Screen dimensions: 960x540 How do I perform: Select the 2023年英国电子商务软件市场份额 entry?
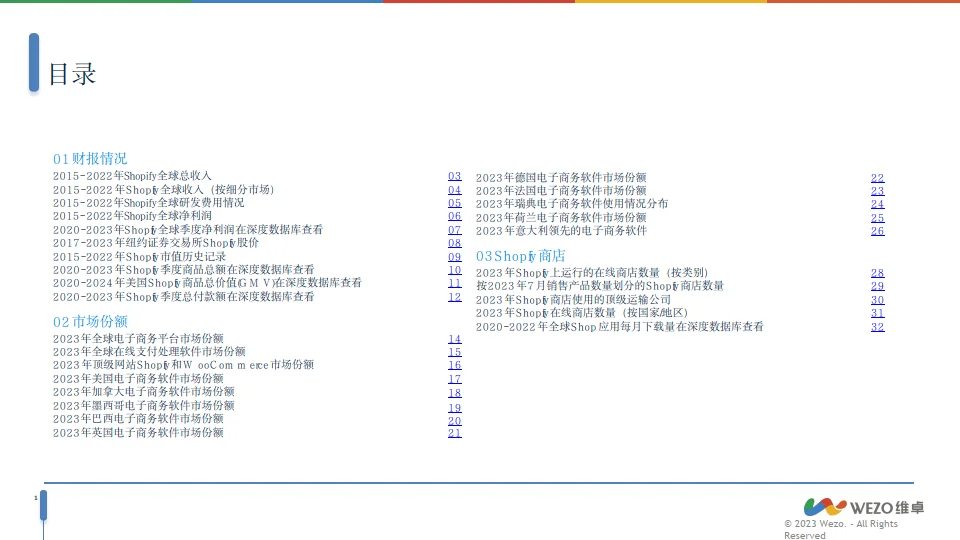138,433
